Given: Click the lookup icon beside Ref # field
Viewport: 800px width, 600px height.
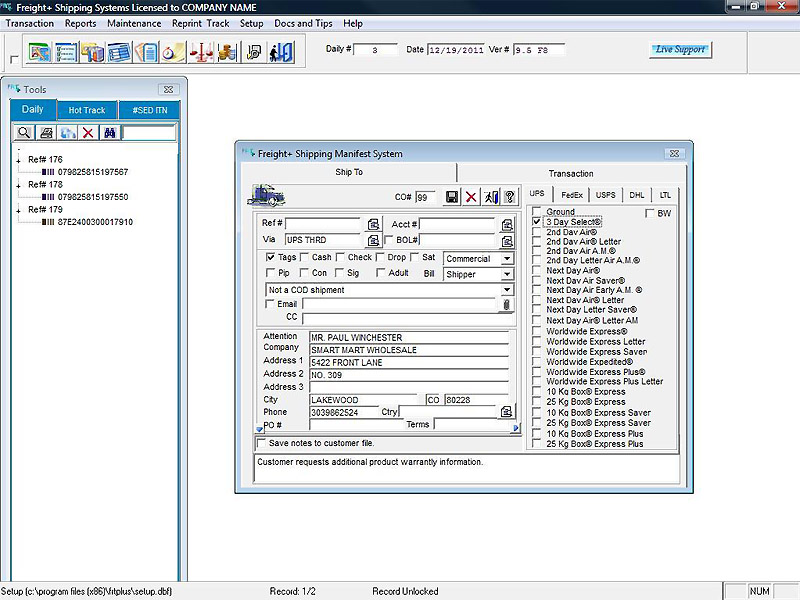Looking at the screenshot, I should (373, 224).
